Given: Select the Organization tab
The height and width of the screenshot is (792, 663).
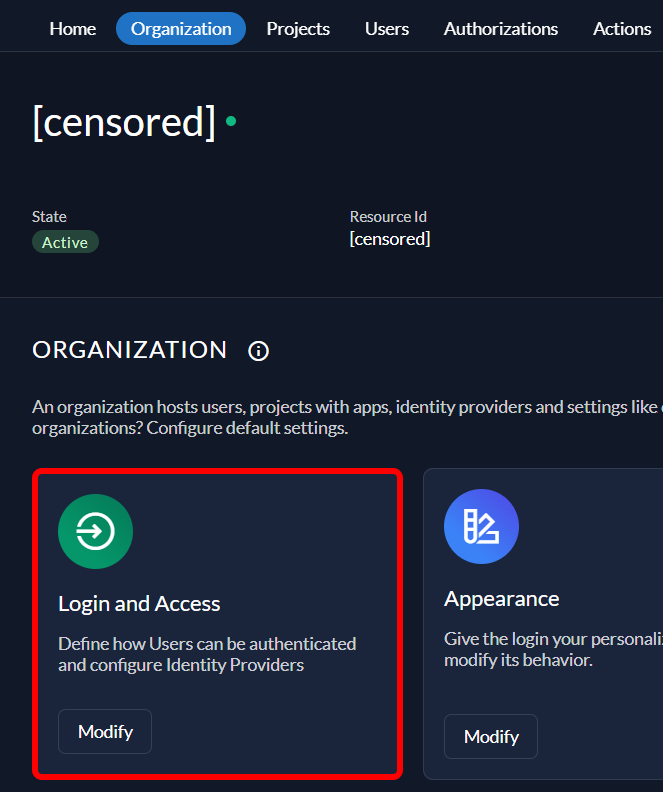Looking at the screenshot, I should 181,29.
